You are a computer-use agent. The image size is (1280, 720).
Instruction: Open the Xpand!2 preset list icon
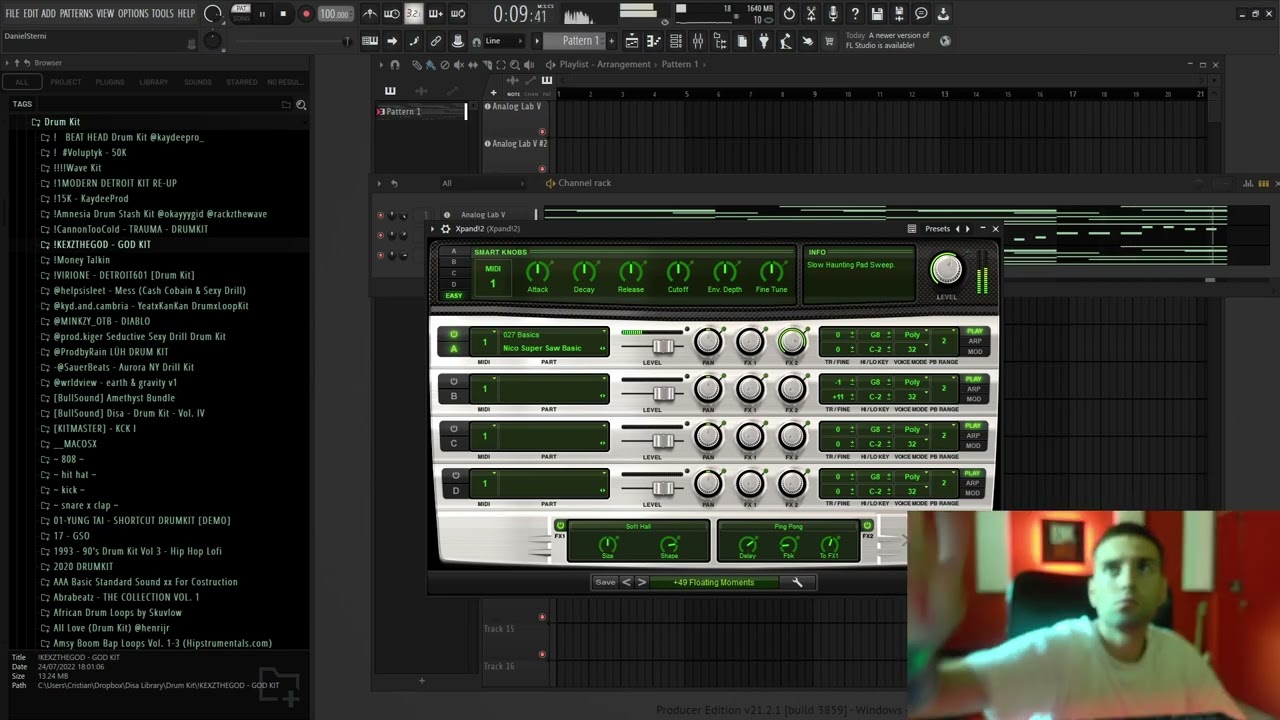[912, 229]
